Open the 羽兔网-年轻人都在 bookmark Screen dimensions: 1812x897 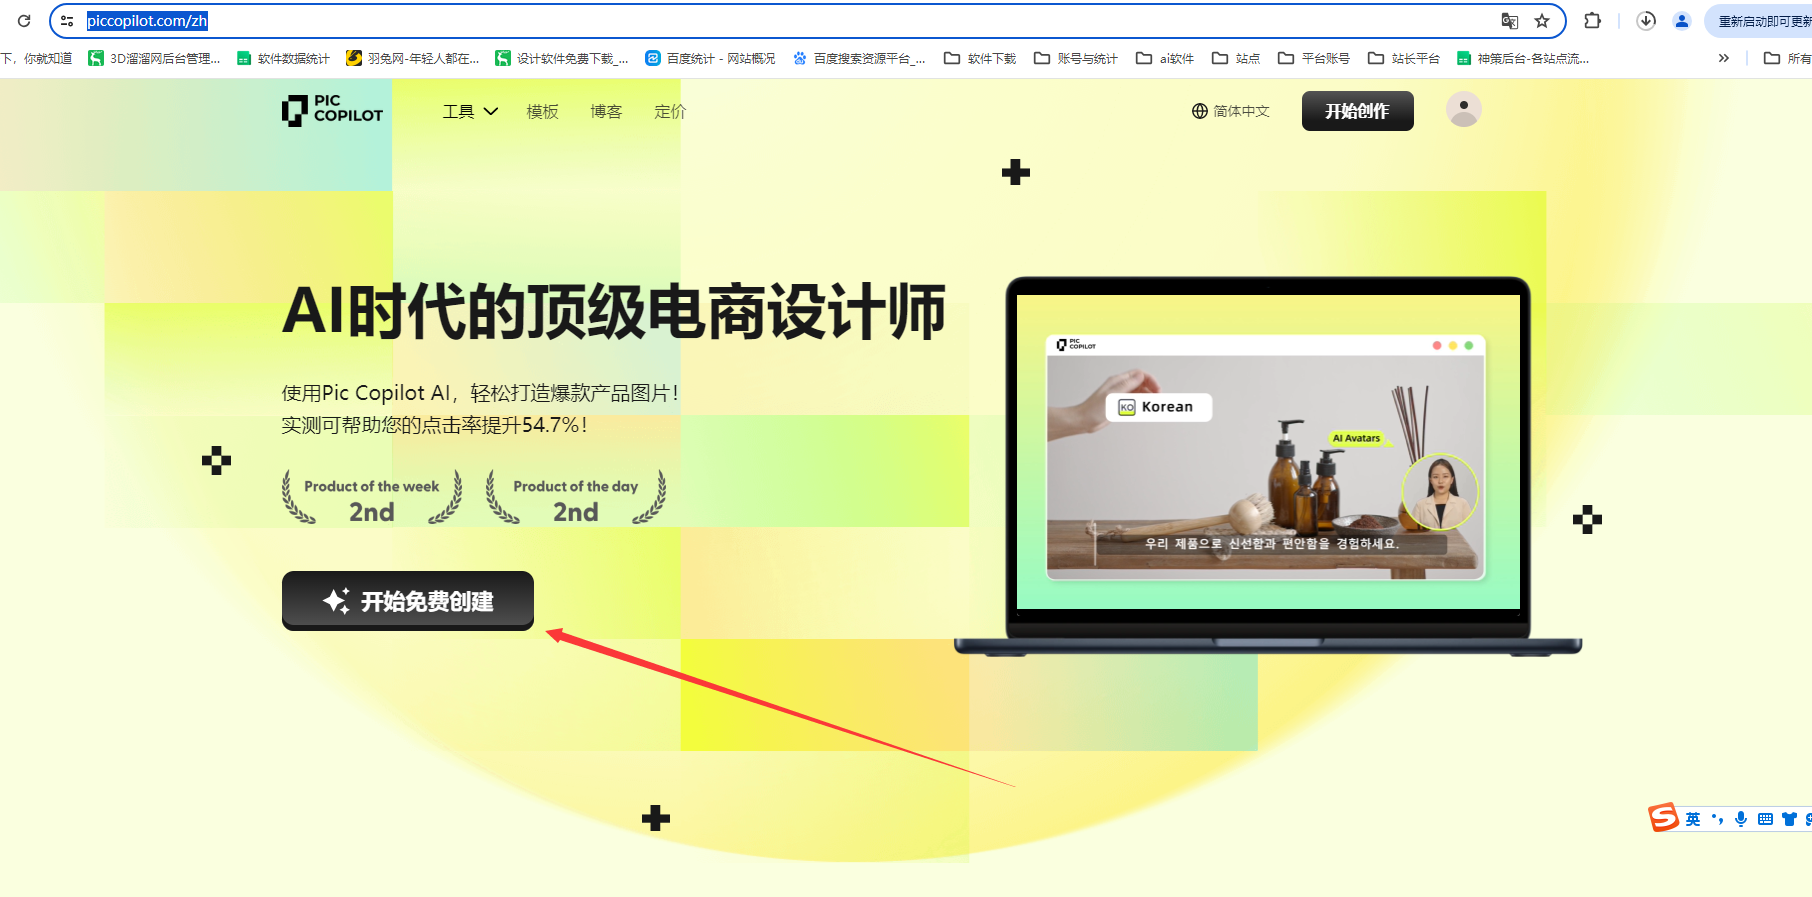pos(413,59)
